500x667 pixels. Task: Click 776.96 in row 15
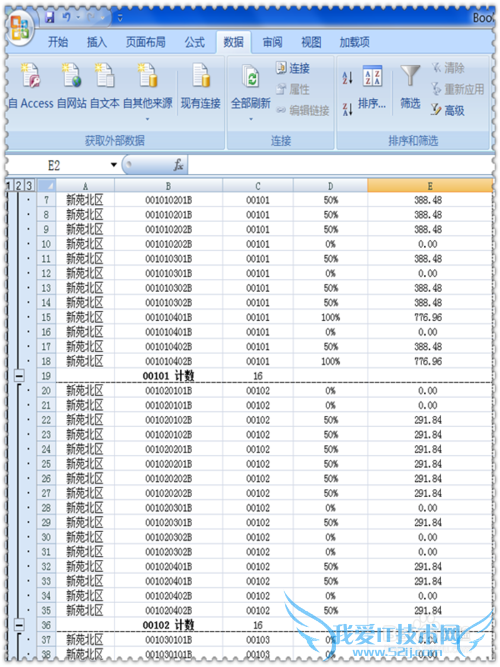point(429,317)
